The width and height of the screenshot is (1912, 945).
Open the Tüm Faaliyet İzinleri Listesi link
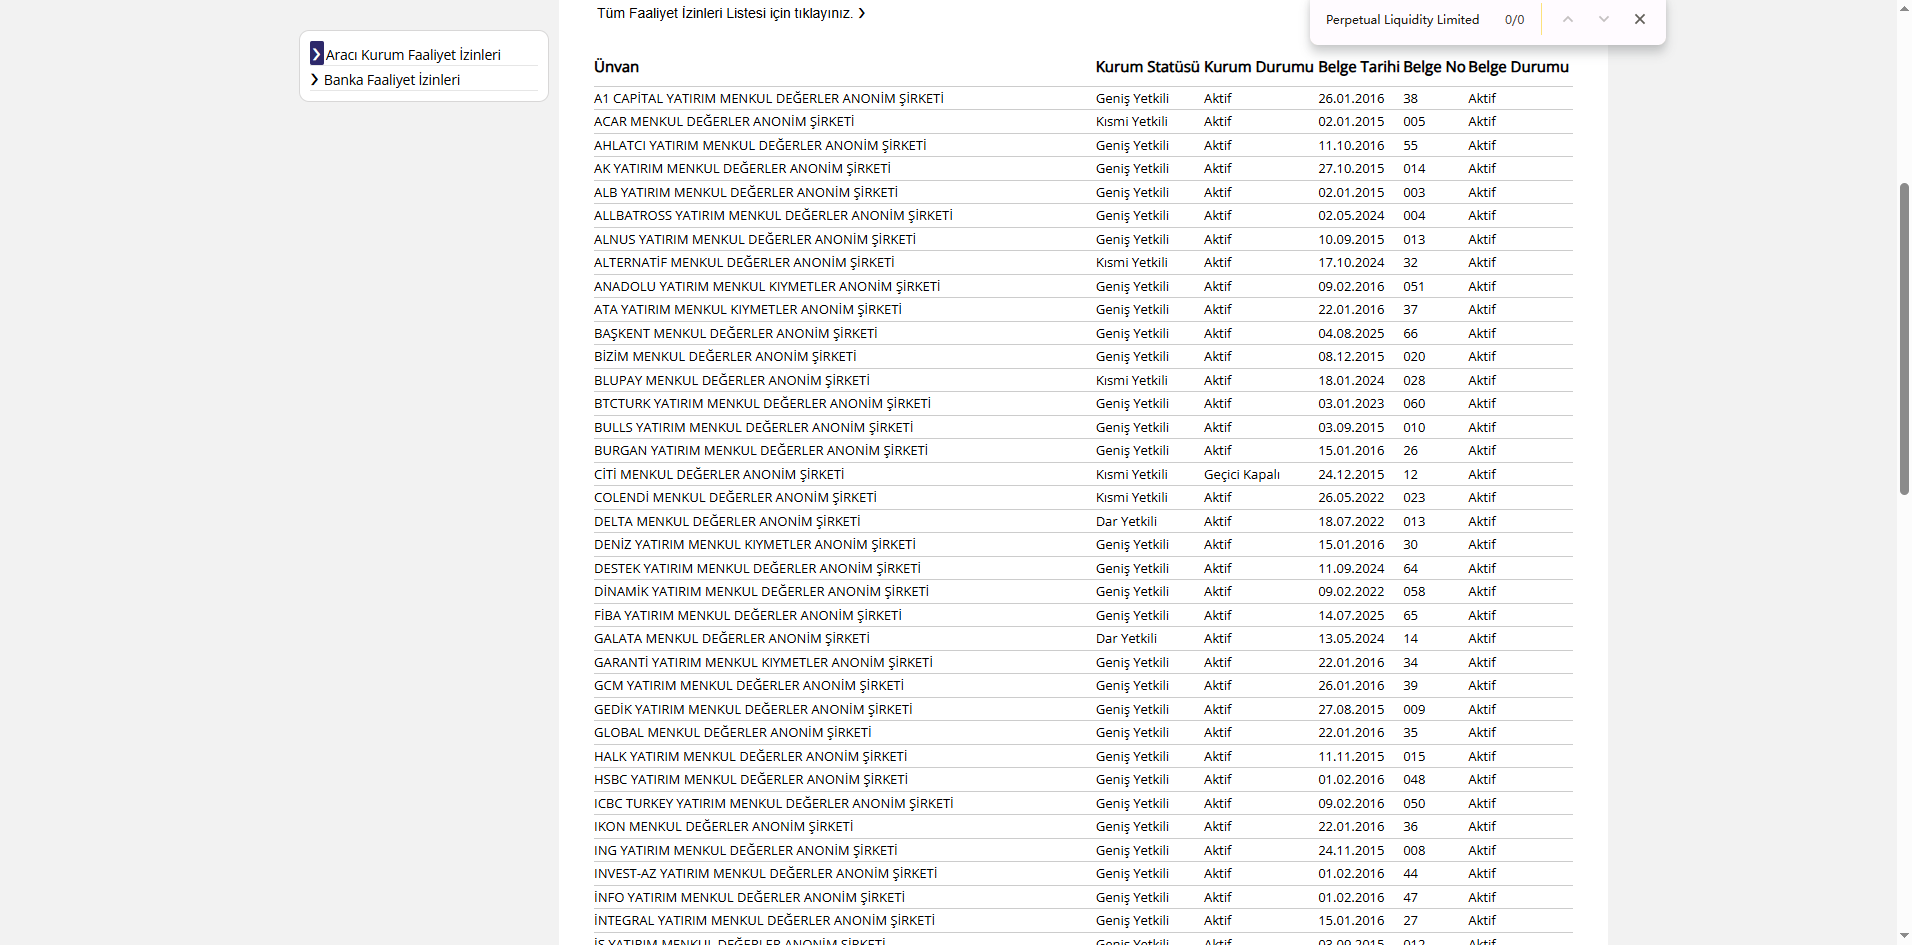[724, 13]
